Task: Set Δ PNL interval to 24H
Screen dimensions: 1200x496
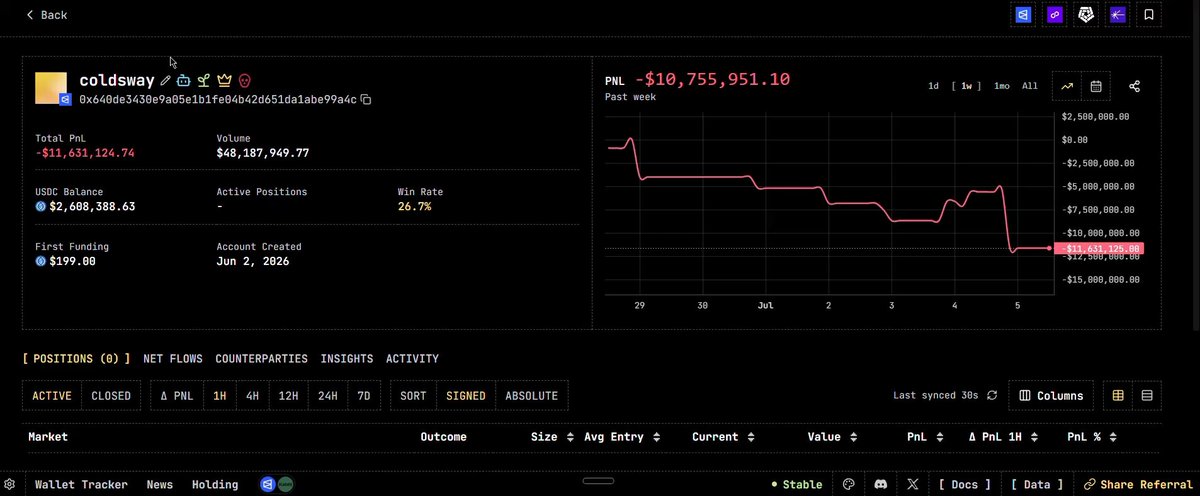Action: [x=328, y=396]
